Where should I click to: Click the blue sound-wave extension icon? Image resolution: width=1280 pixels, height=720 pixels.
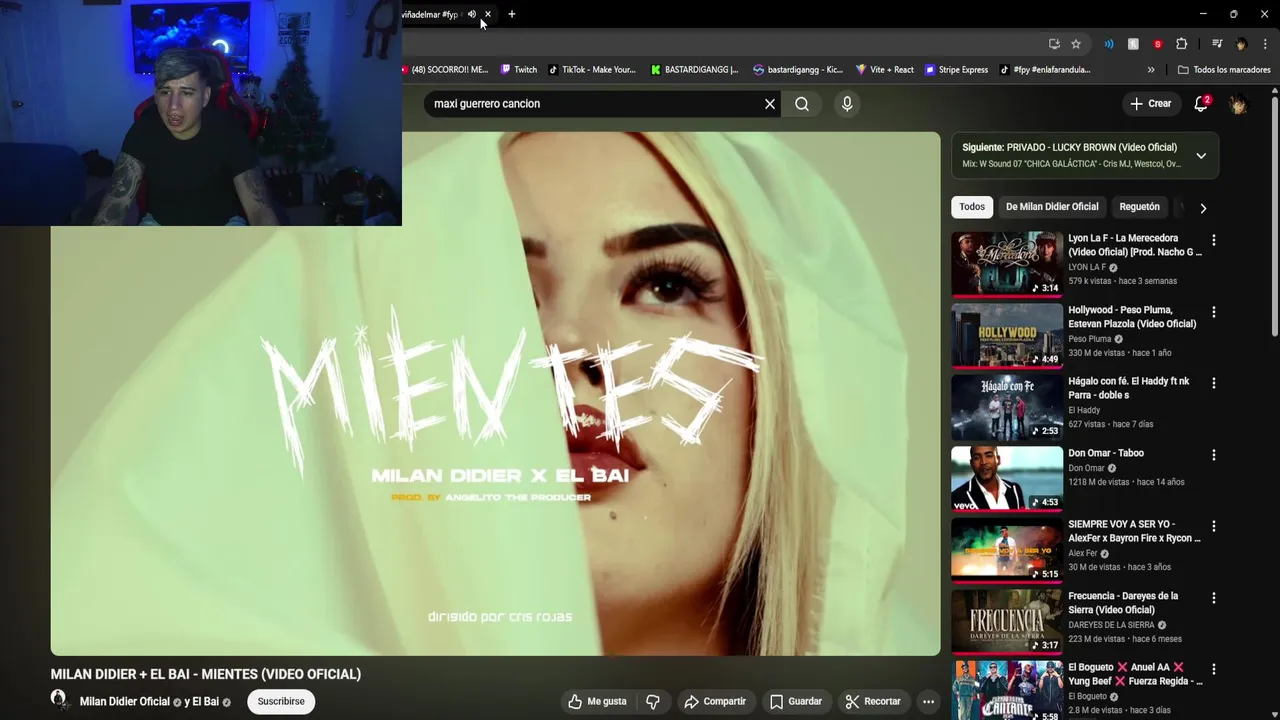[1109, 44]
